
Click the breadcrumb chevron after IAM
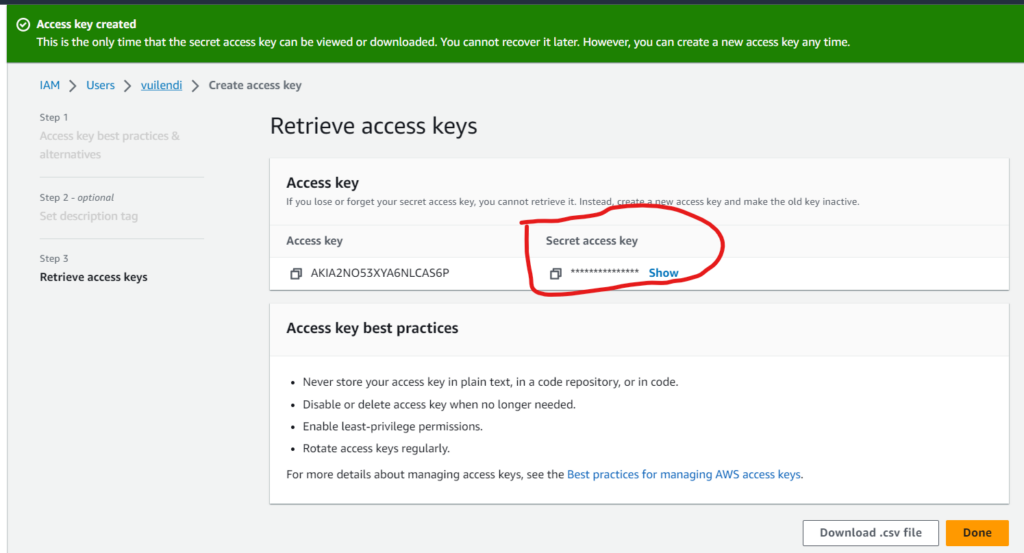coord(73,86)
